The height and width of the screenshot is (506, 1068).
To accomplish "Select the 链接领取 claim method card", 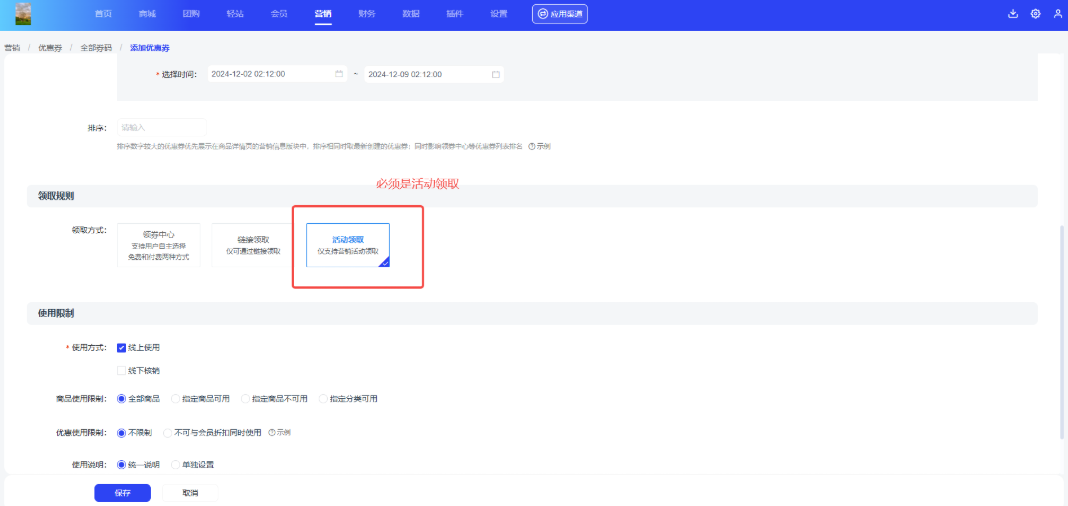I will (x=253, y=245).
